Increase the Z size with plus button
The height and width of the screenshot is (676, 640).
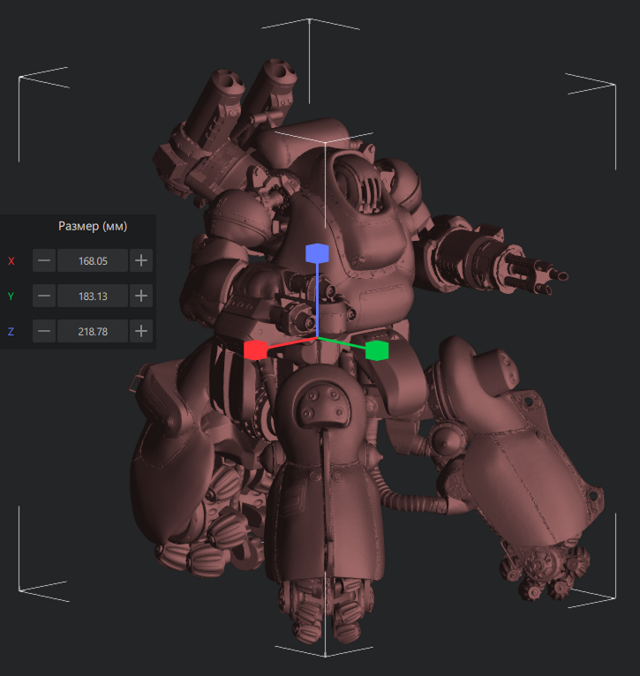[x=142, y=331]
